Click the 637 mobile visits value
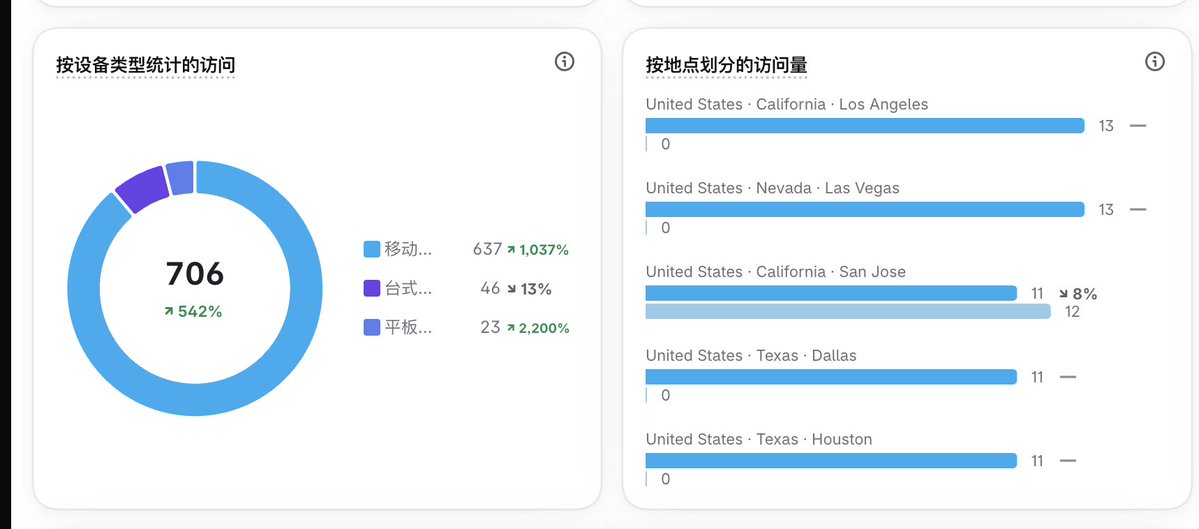The height and width of the screenshot is (529, 1199). [x=487, y=249]
